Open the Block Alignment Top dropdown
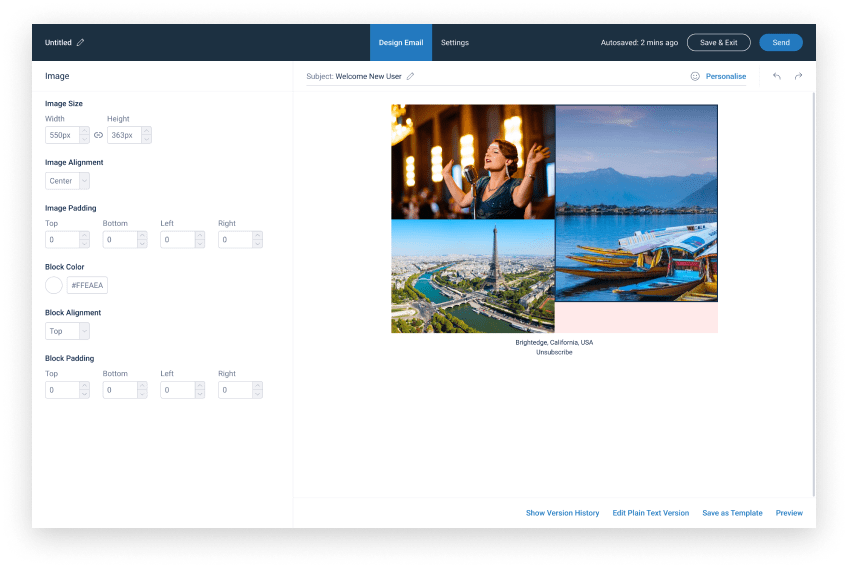Image resolution: width=848 pixels, height=568 pixels. click(x=67, y=331)
